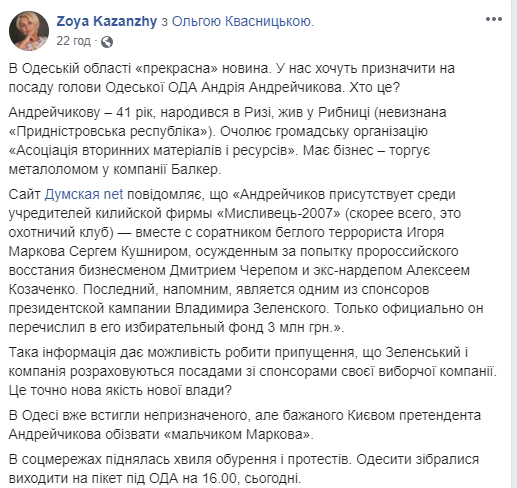This screenshot has height=488, width=517.
Task: Click the quoted text 'Мисливець-2007'
Action: [x=279, y=213]
